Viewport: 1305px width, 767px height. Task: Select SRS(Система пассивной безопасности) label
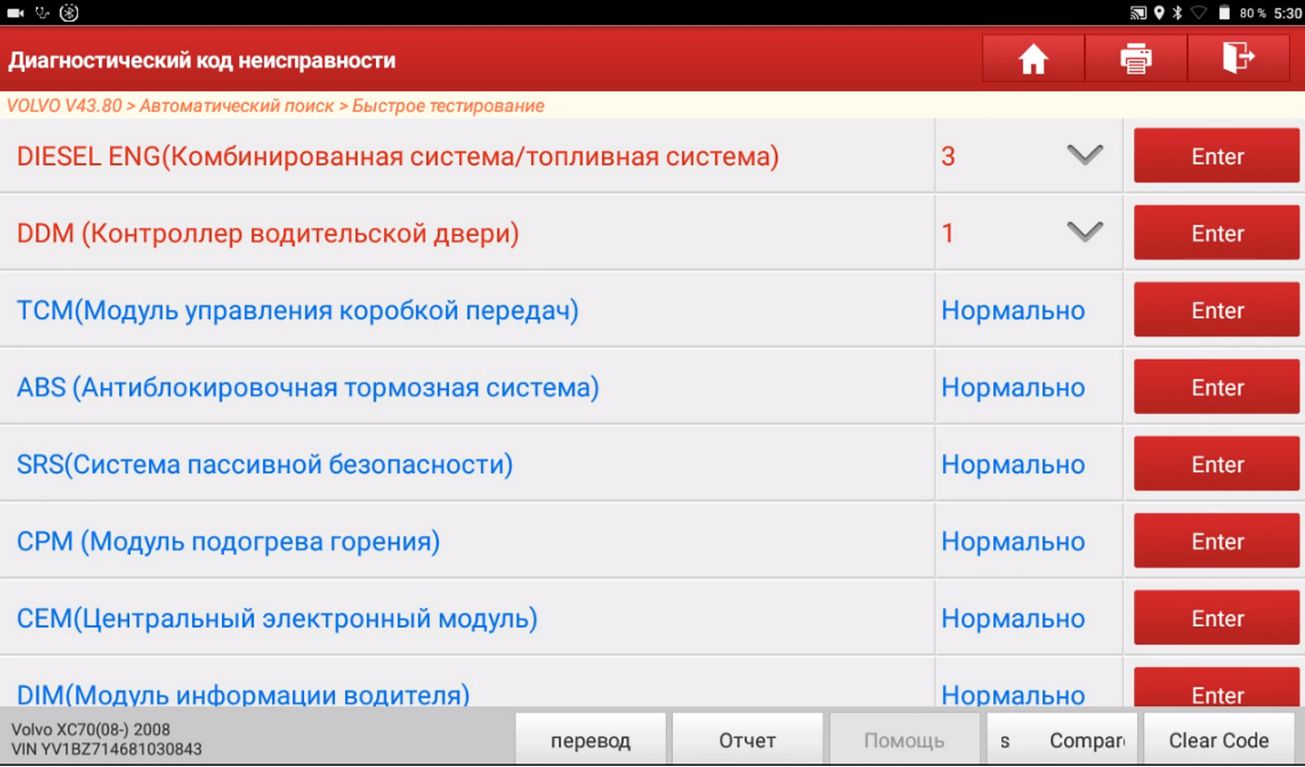[x=265, y=465]
